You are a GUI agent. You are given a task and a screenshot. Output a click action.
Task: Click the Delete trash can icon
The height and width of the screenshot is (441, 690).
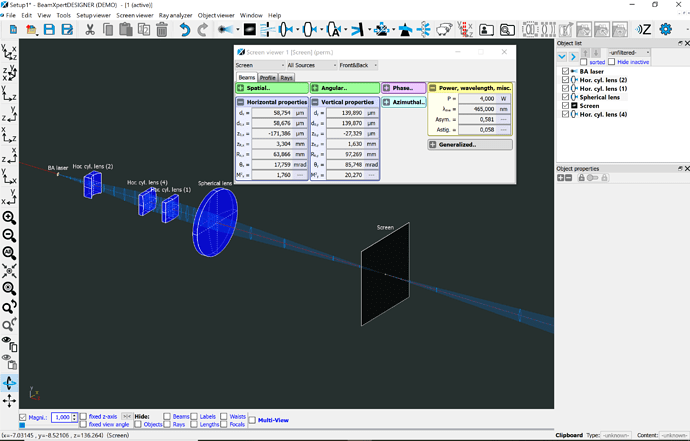click(162, 30)
